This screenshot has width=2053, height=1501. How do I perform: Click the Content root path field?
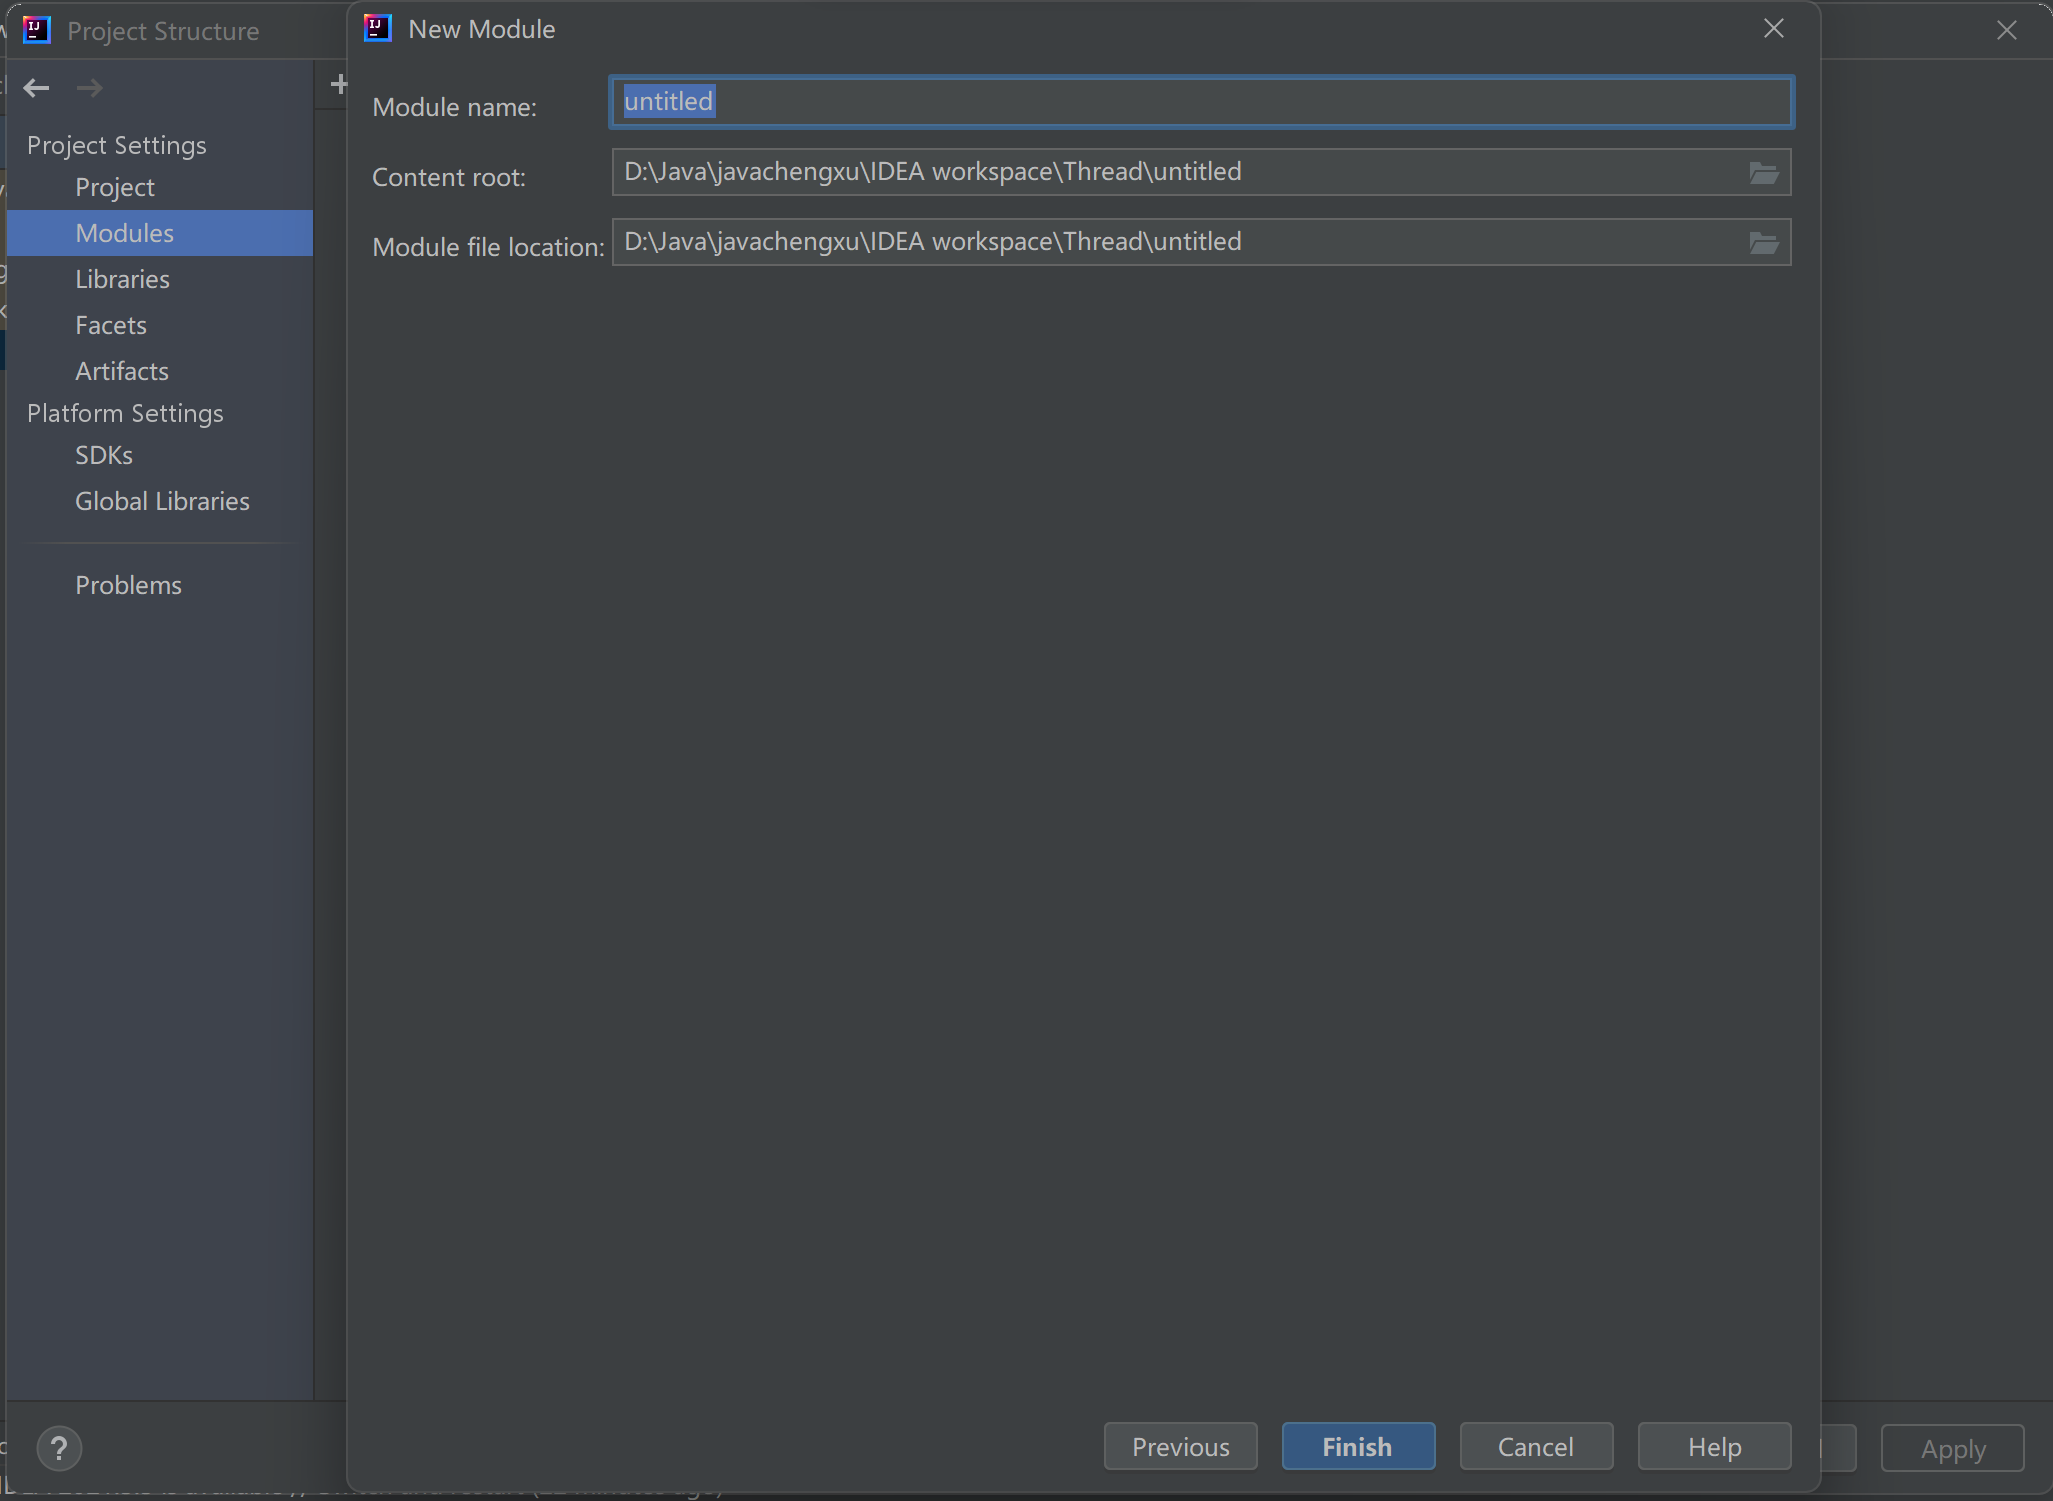point(1170,172)
